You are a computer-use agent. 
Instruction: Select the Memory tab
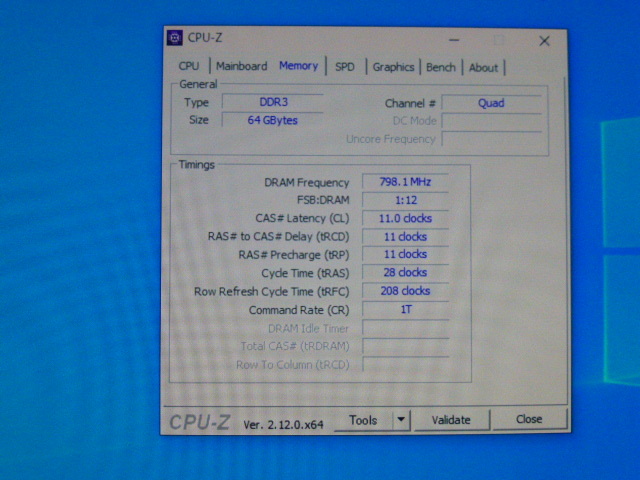pos(298,66)
